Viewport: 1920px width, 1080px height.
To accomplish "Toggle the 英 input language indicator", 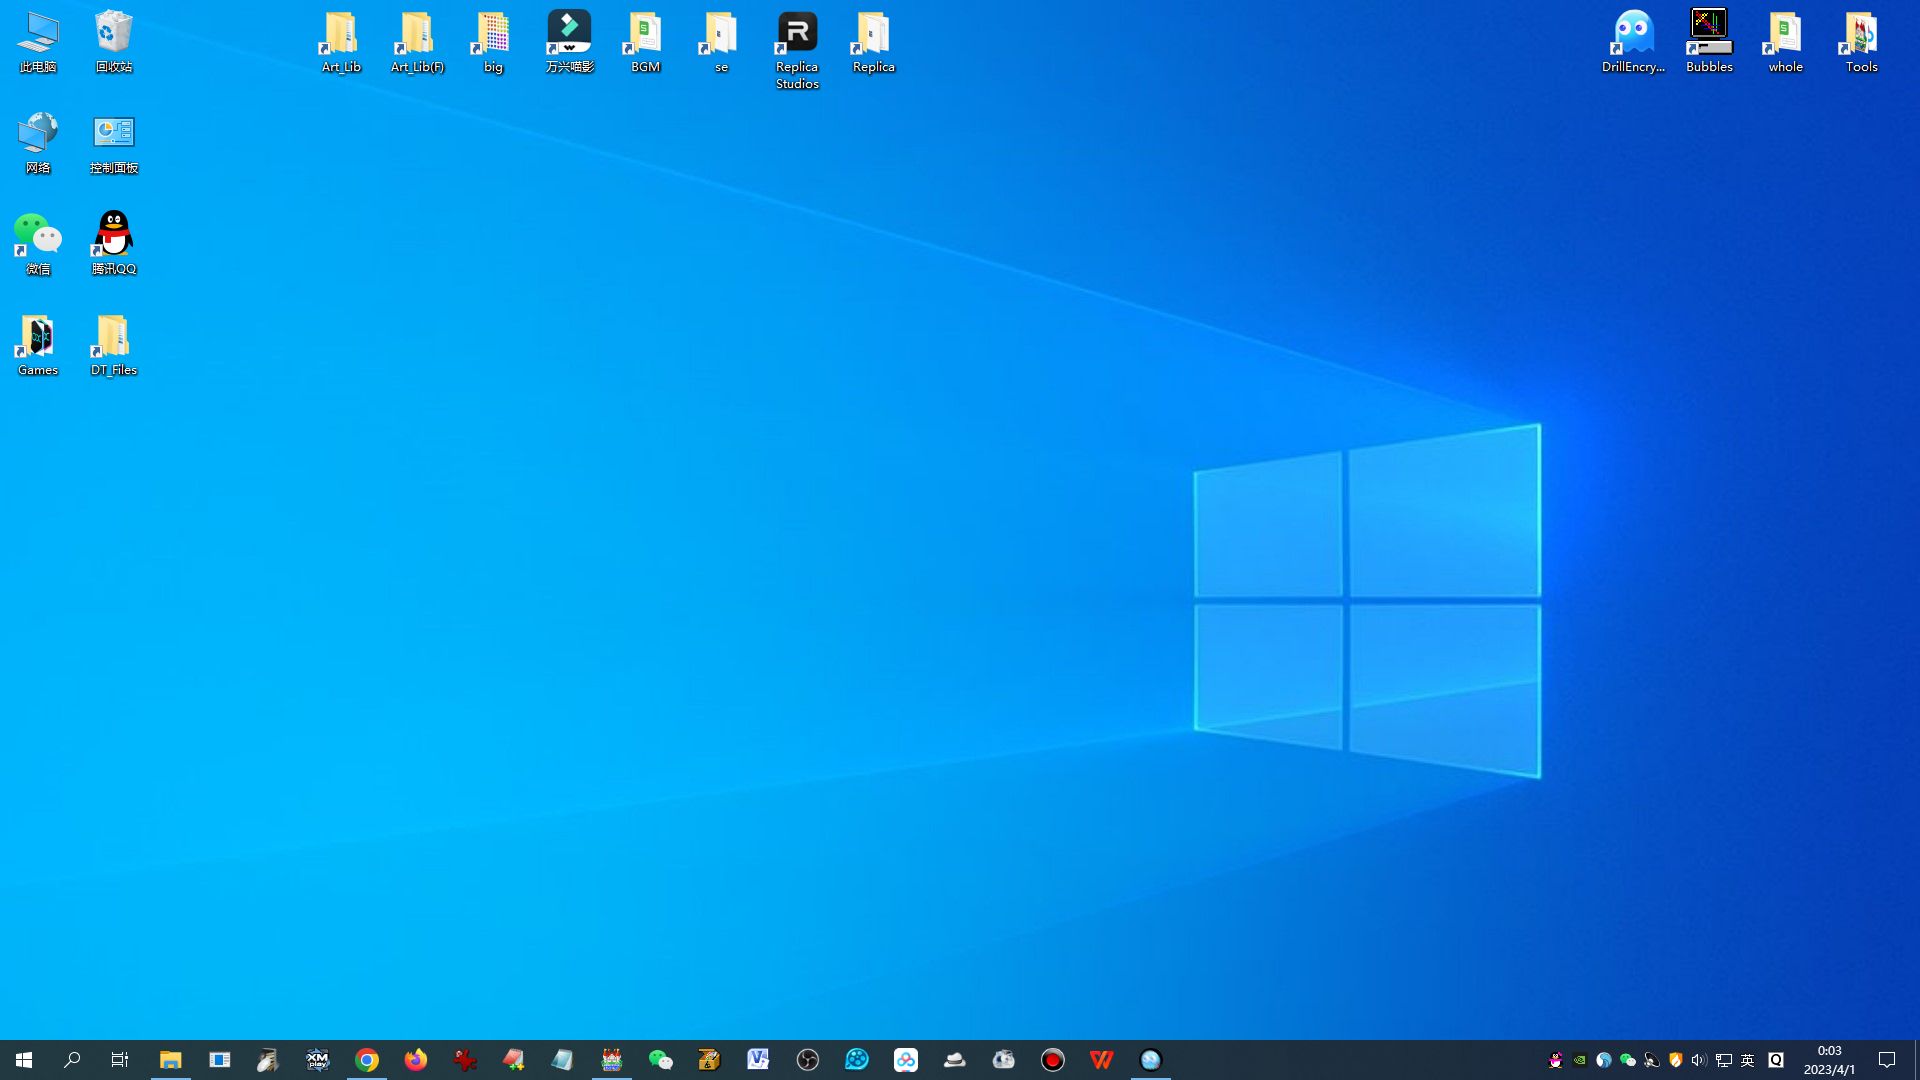I will pyautogui.click(x=1748, y=1060).
